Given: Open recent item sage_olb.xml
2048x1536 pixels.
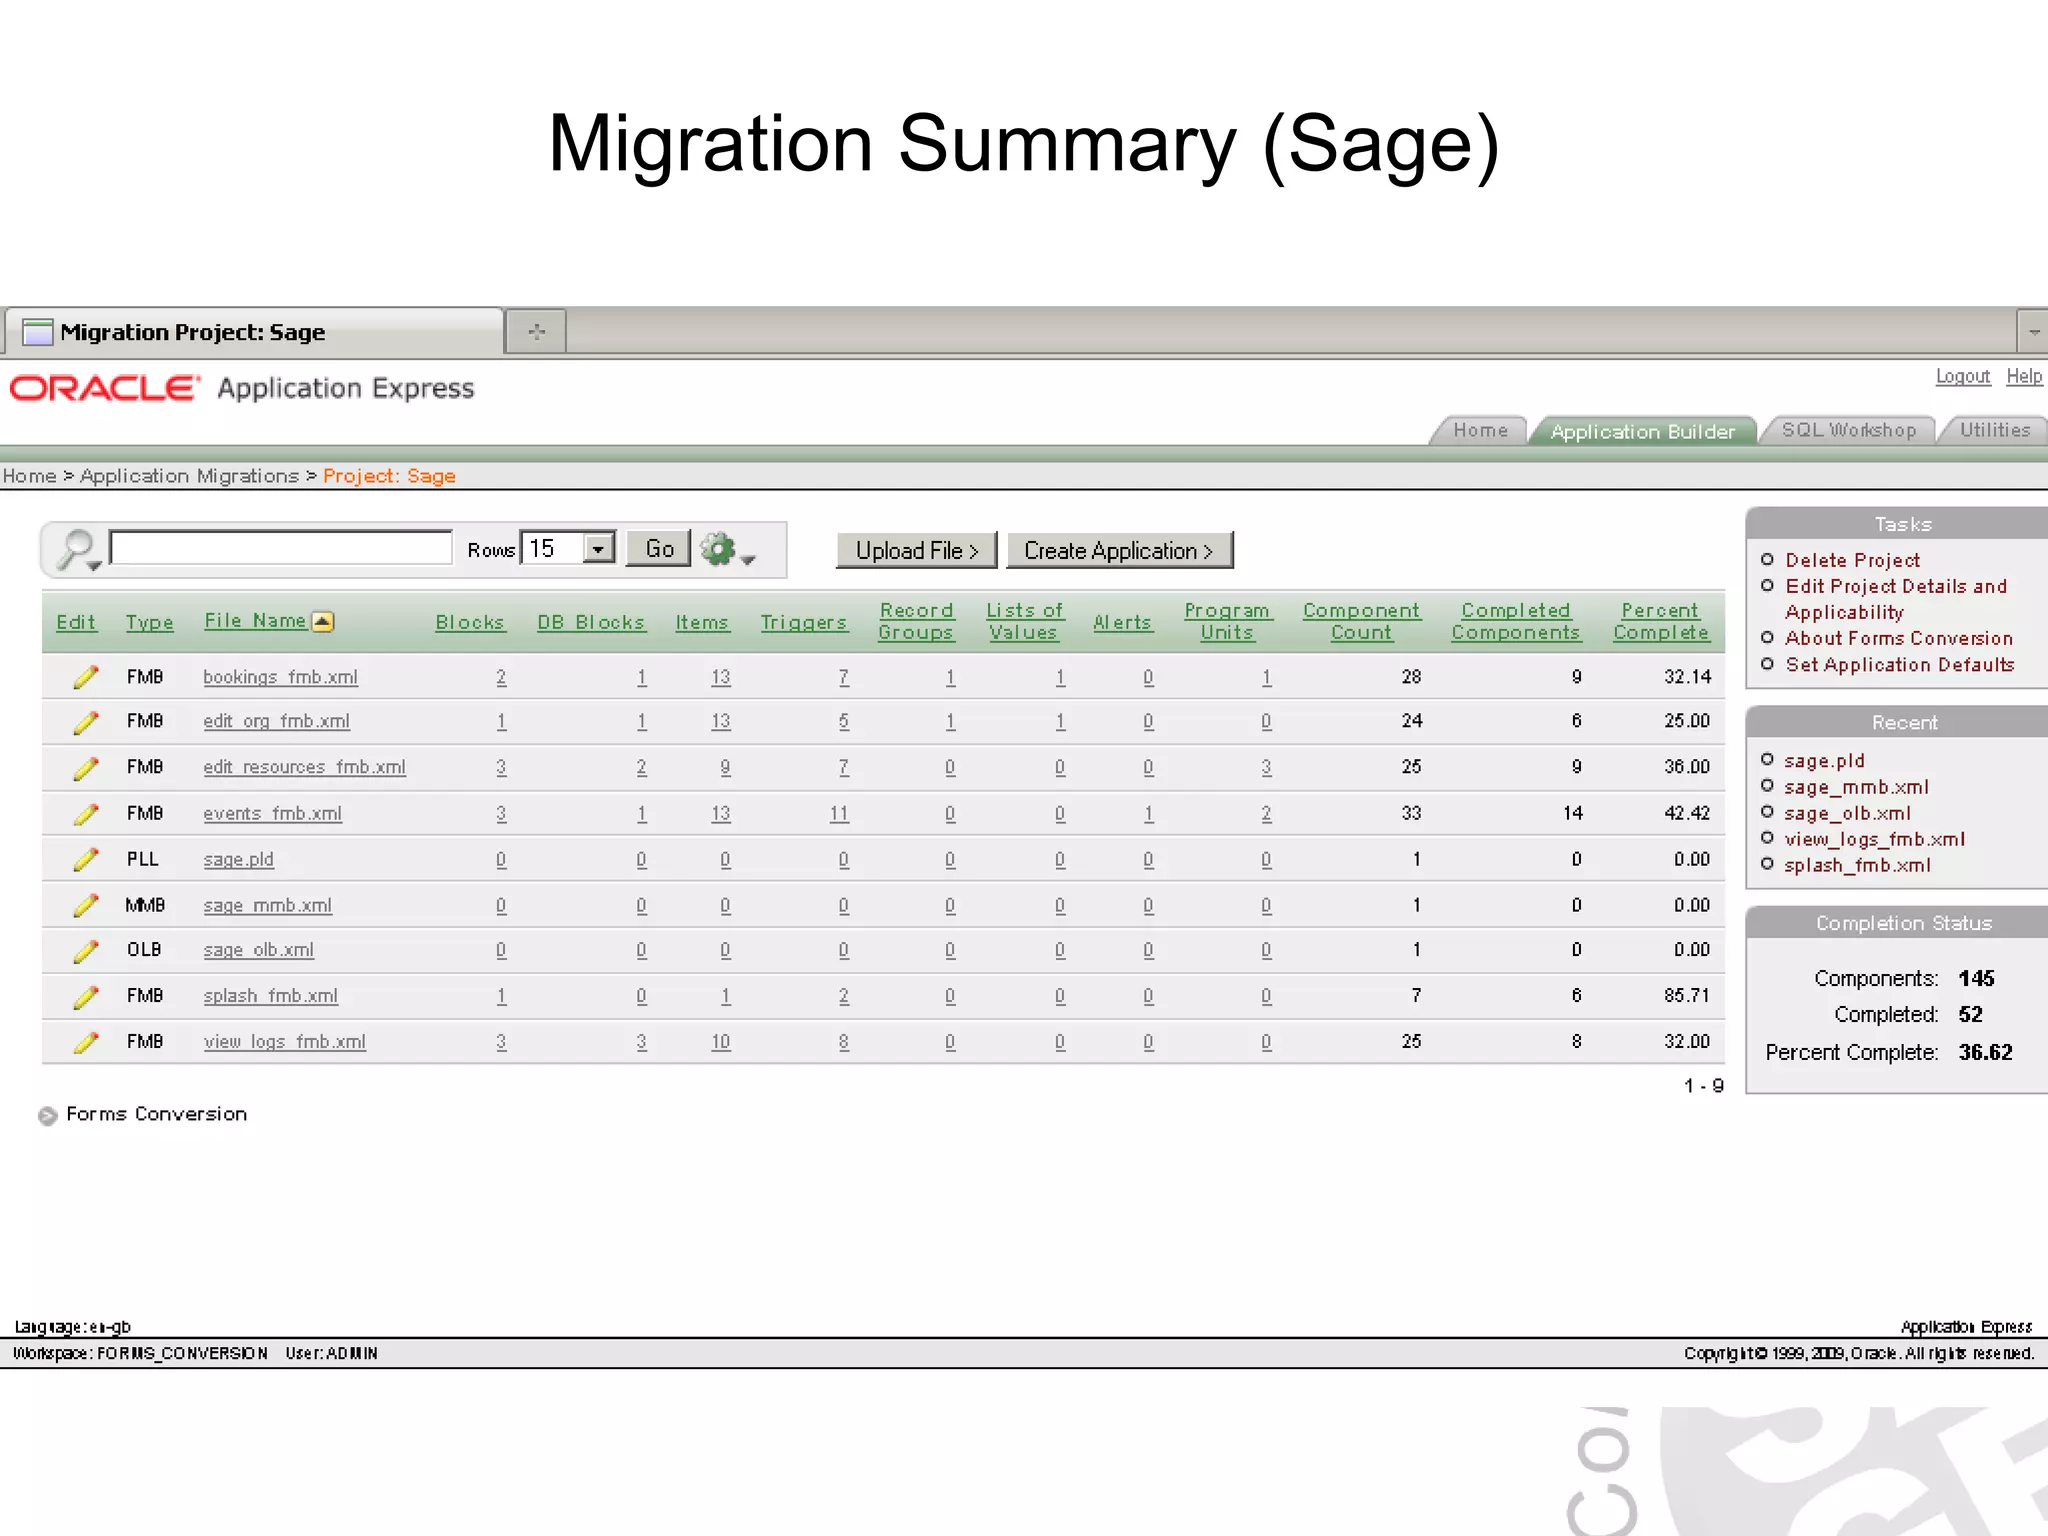Looking at the screenshot, I should (x=1847, y=813).
